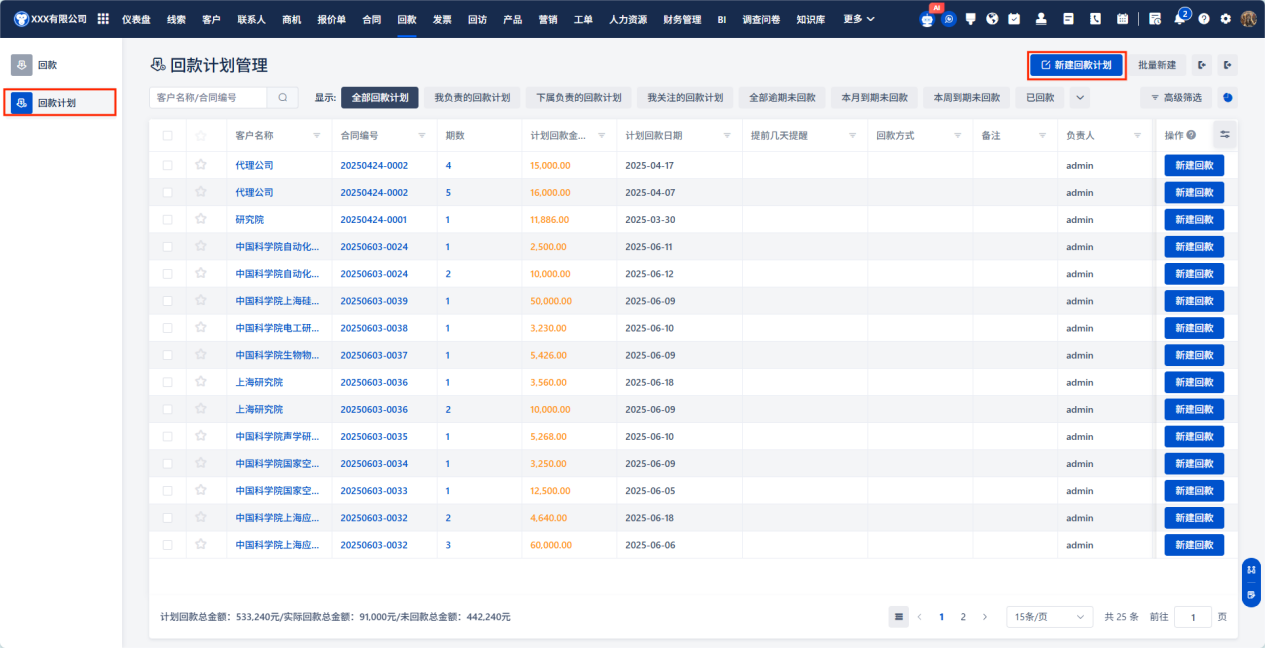1265x648 pixels.
Task: Switch to 我负责的回款计划 tab
Action: (472, 97)
